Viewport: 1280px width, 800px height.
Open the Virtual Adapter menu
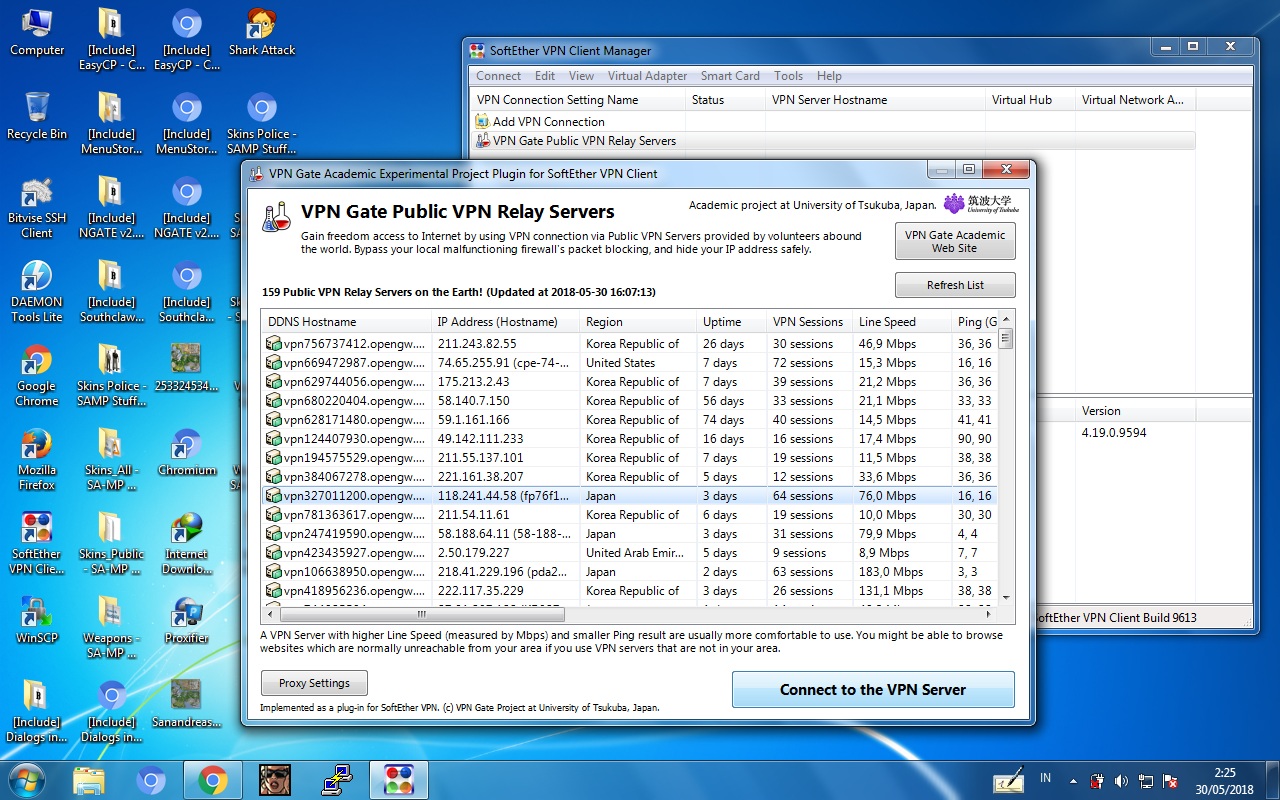[647, 76]
